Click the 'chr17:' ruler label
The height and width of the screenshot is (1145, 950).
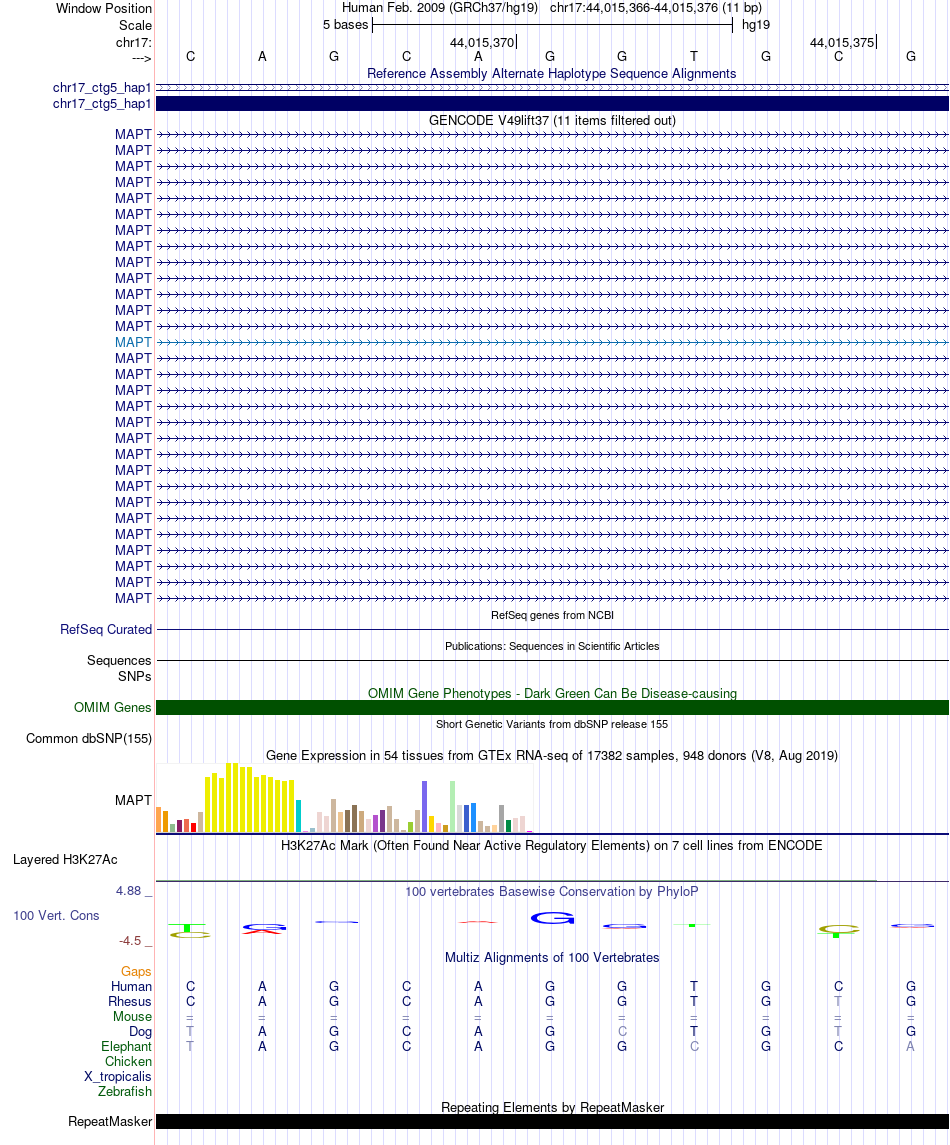pos(134,42)
